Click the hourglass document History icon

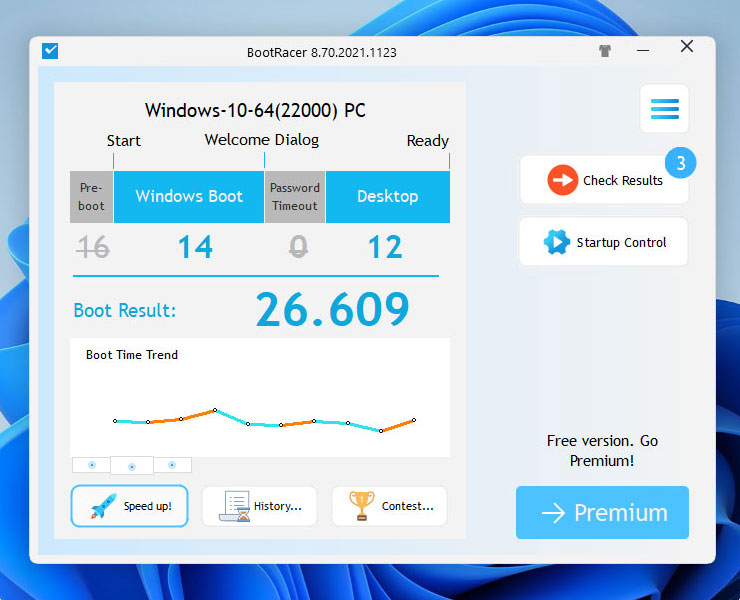tap(235, 506)
